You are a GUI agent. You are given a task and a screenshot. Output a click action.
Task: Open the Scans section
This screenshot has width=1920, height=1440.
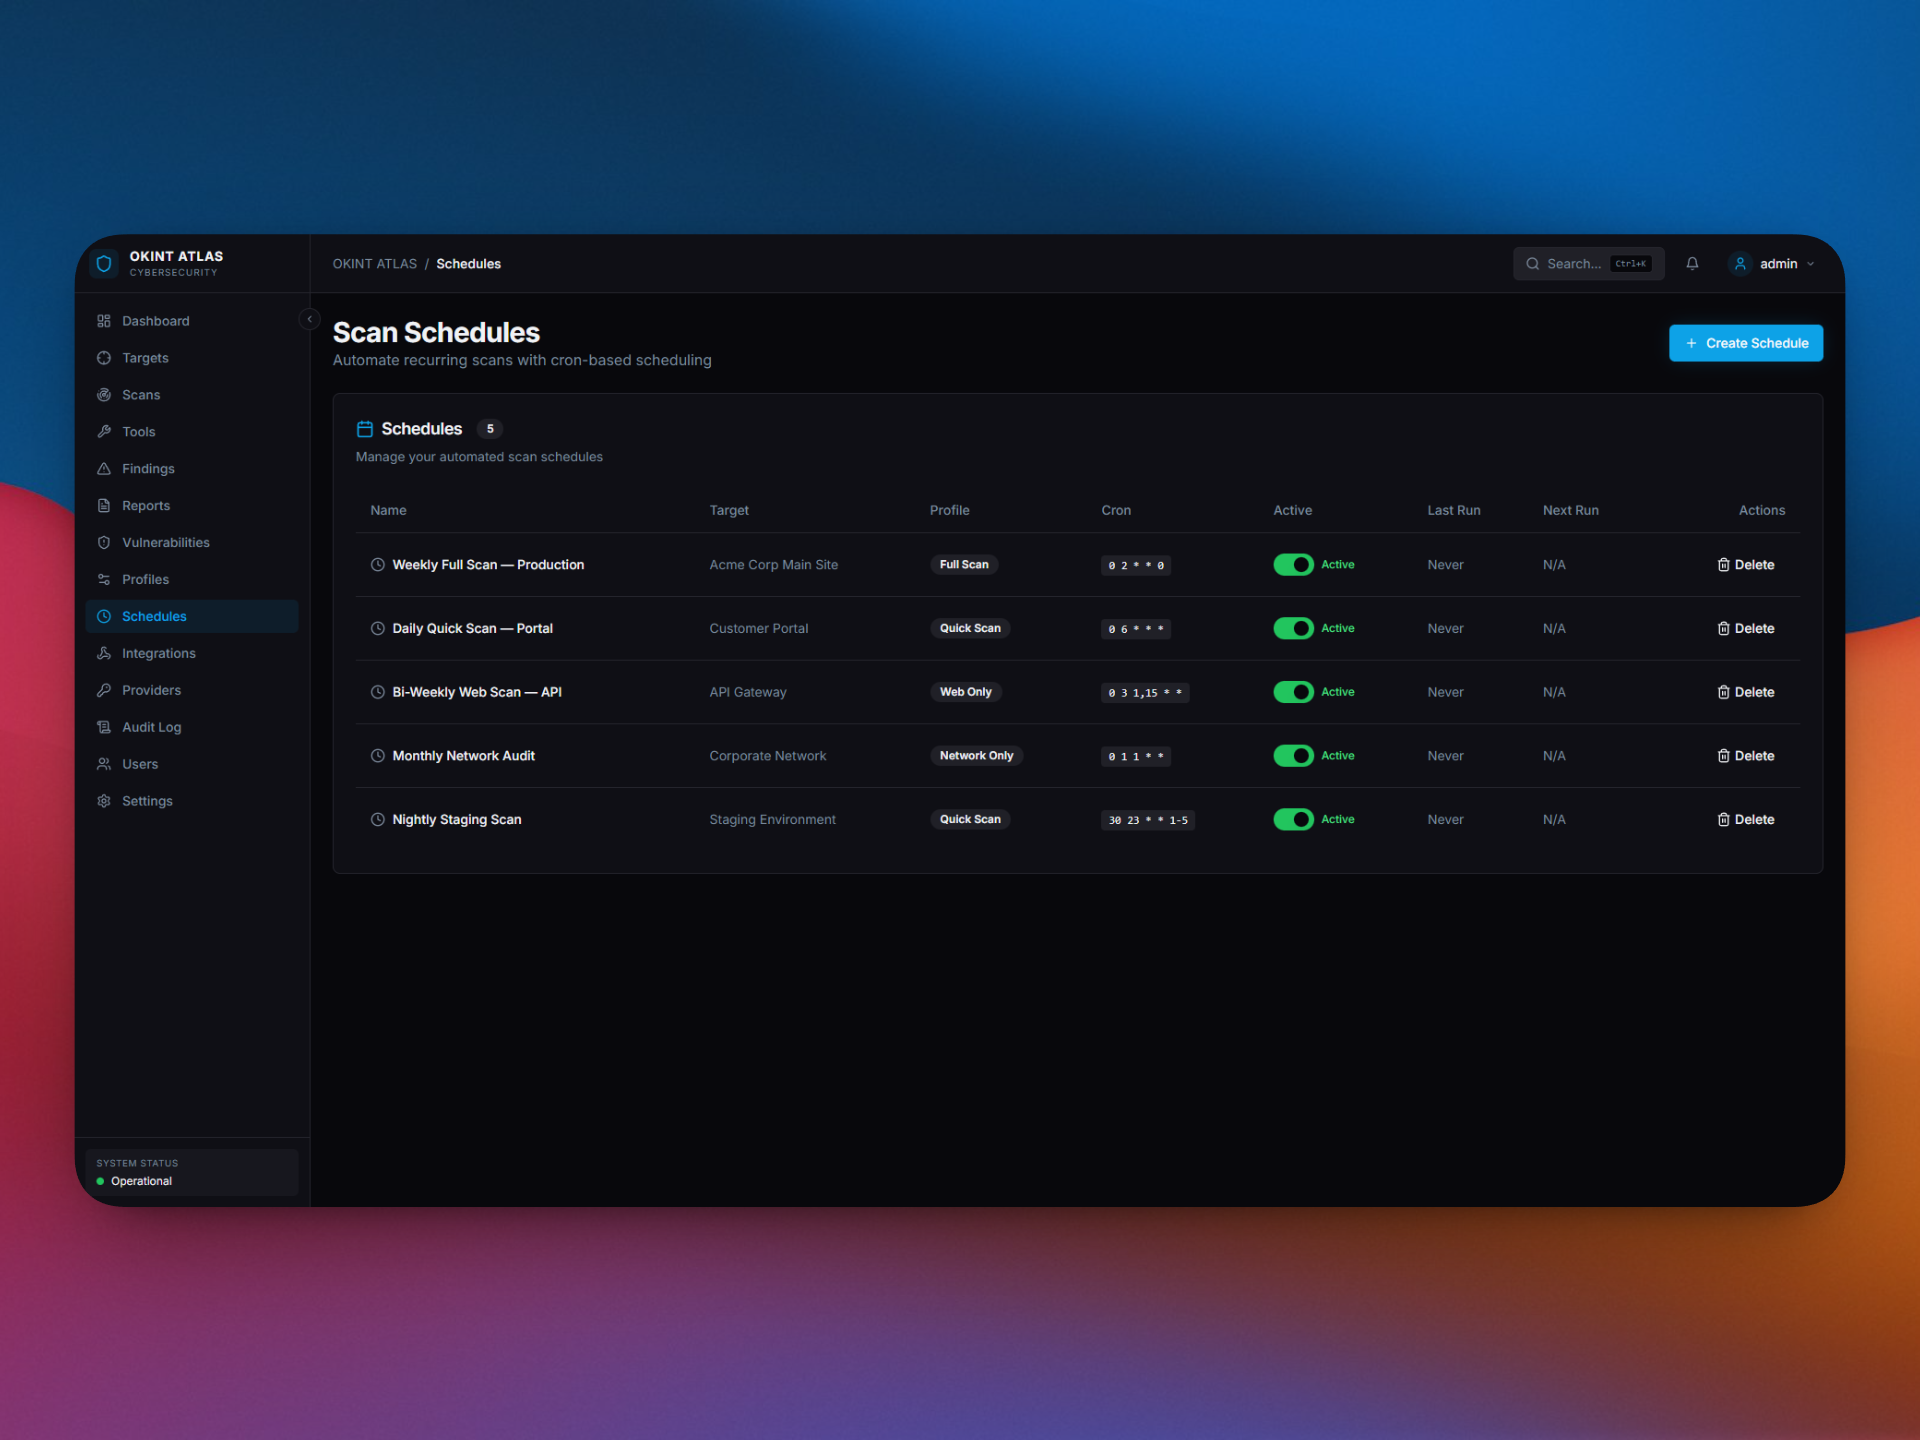tap(140, 394)
